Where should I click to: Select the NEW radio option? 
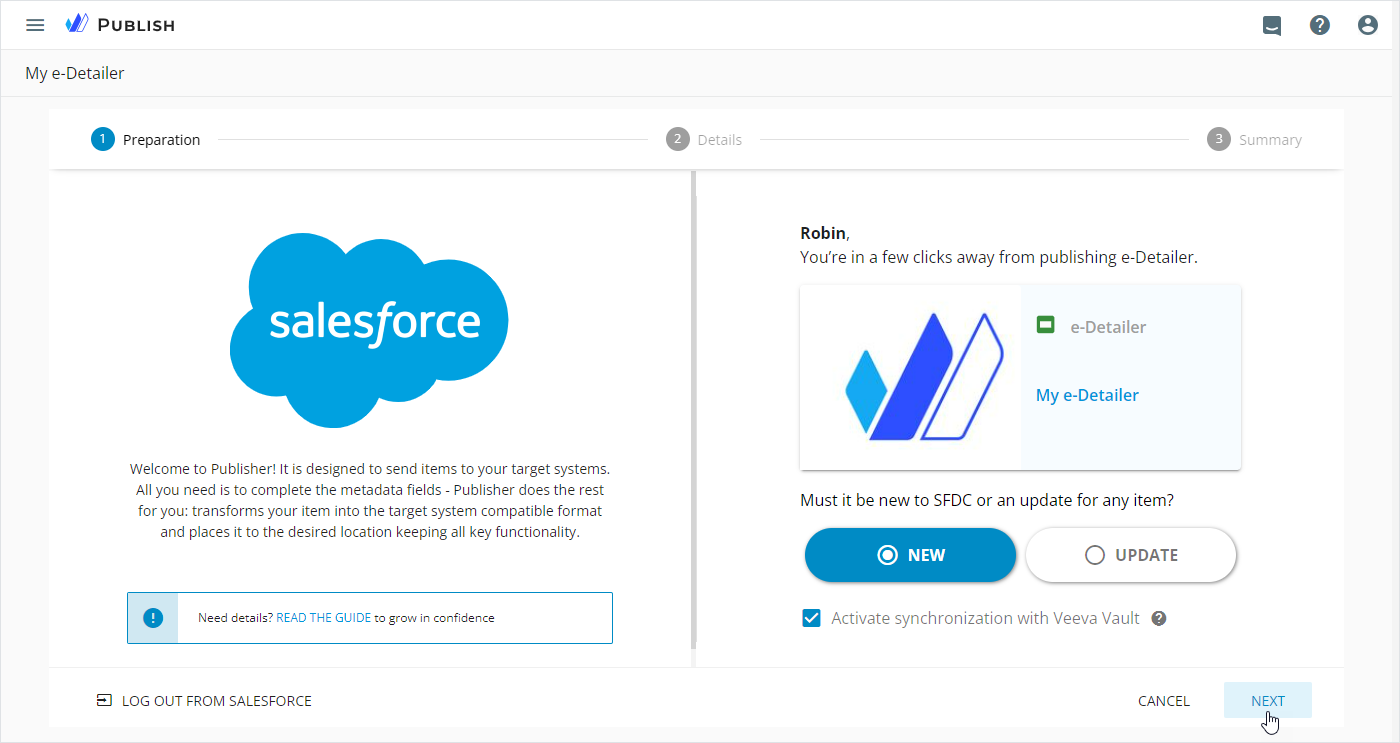910,555
